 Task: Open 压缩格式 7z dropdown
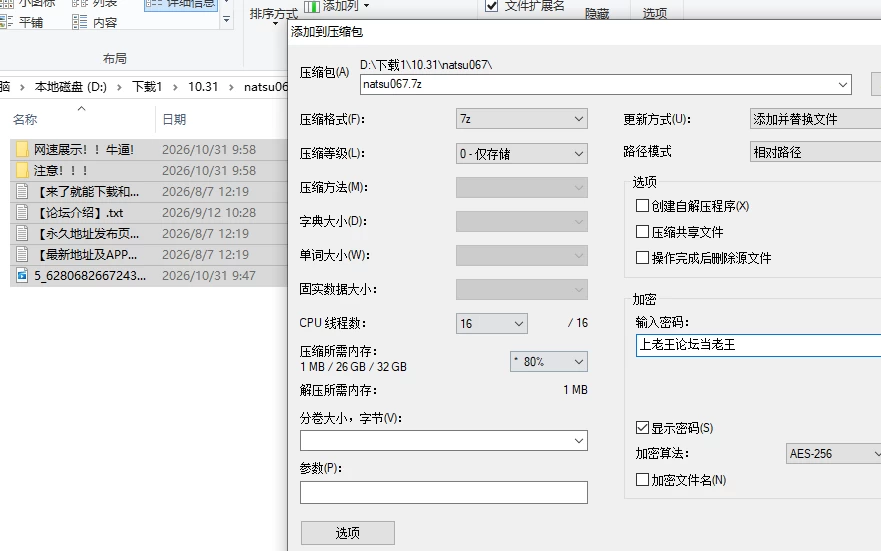(522, 119)
